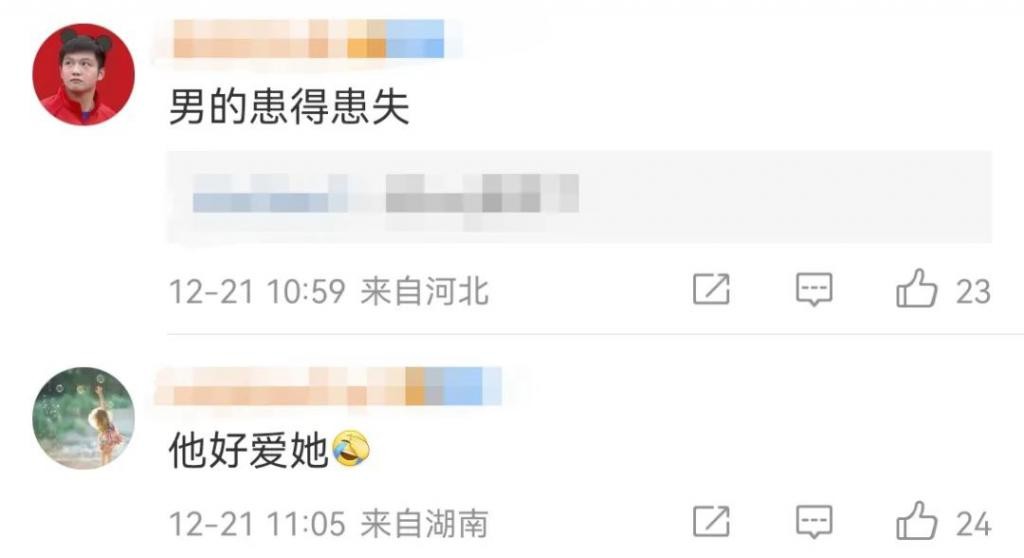Select the comment text 男的患得患失
This screenshot has height=558, width=1024.
[x=289, y=107]
